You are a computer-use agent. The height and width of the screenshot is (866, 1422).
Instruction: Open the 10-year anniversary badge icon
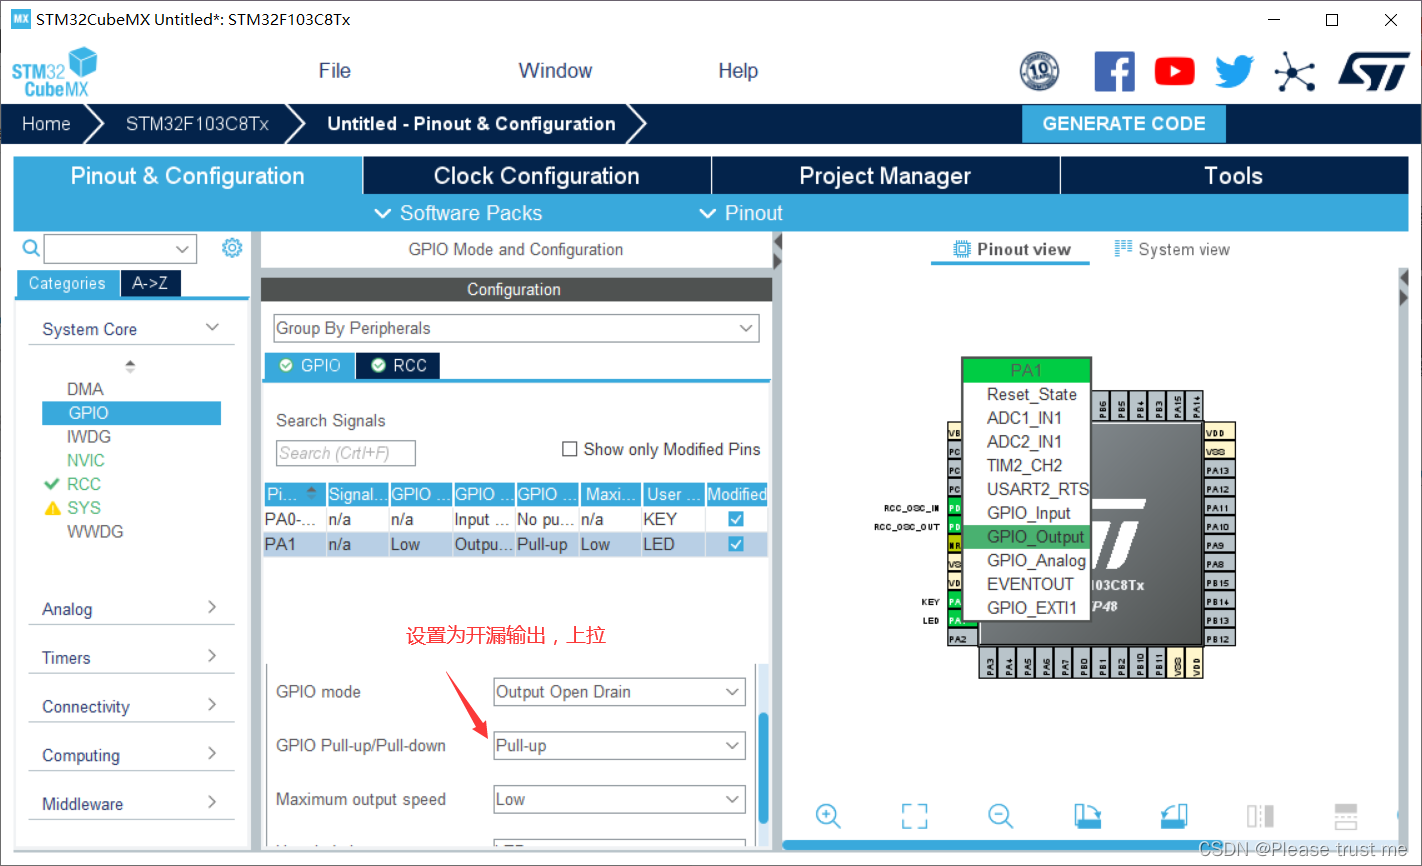click(x=1039, y=72)
